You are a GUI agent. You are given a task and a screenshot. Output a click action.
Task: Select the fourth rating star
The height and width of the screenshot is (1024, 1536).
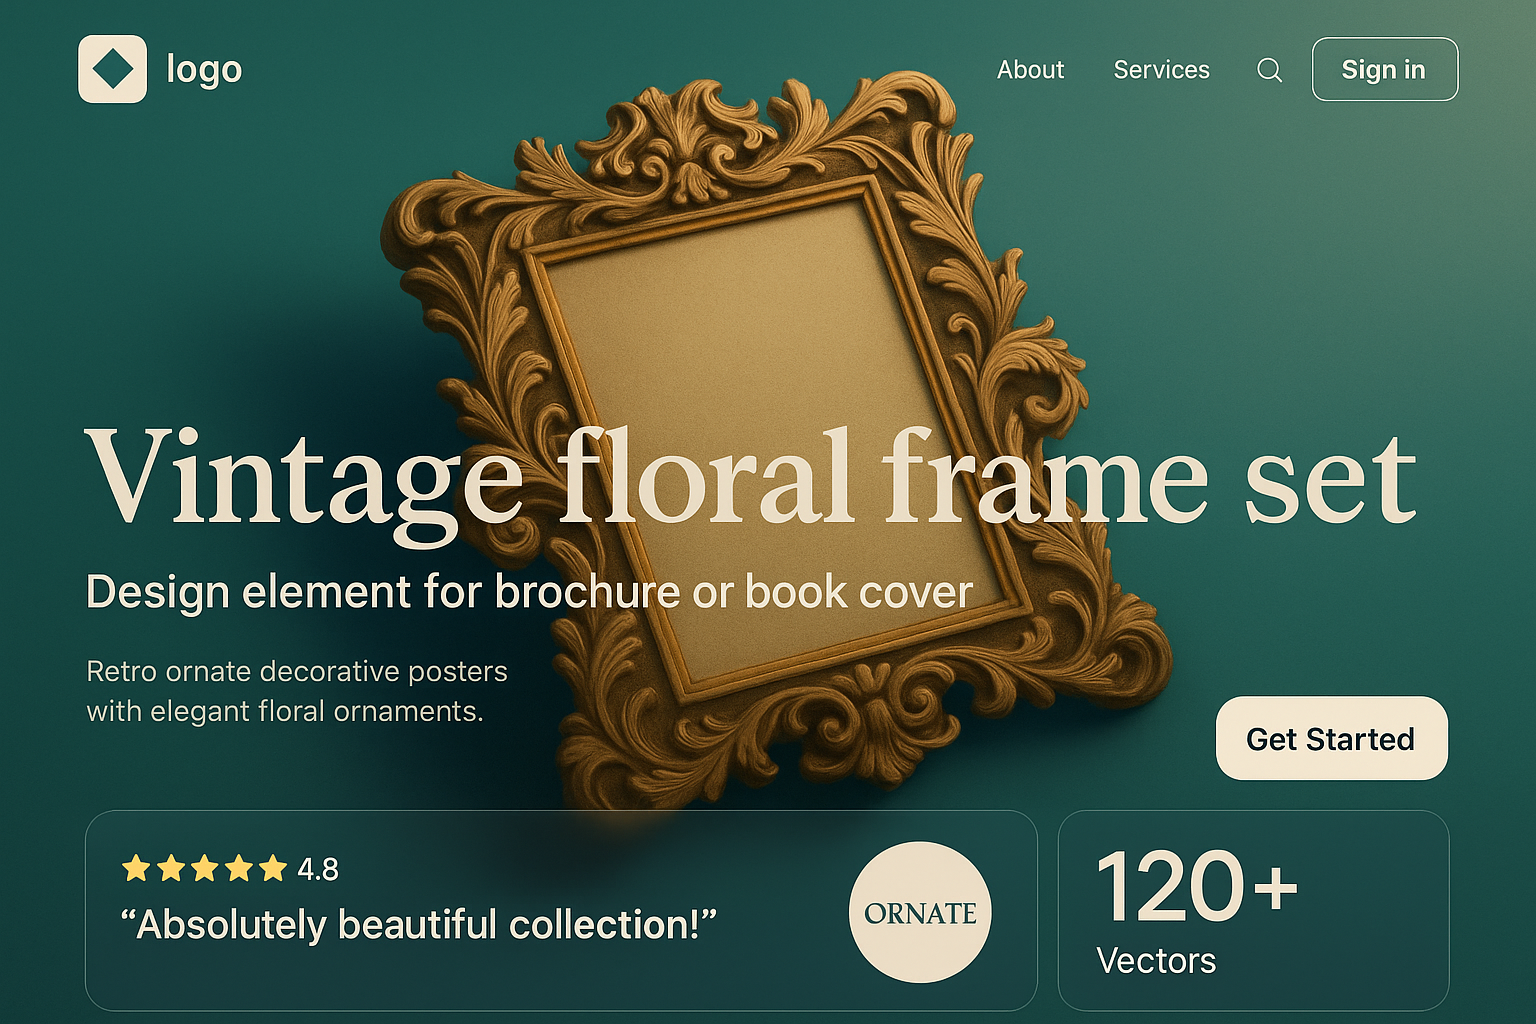tap(238, 868)
